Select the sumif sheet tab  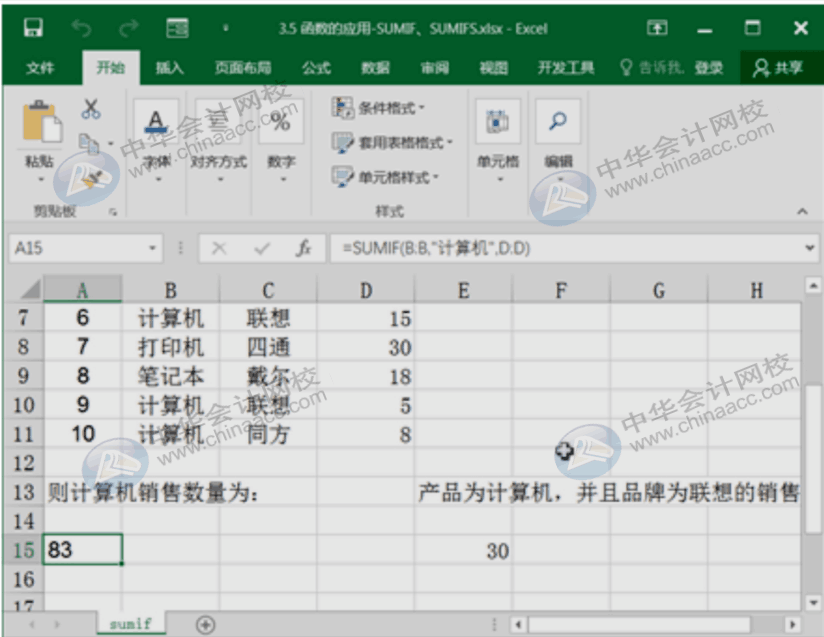[x=130, y=624]
